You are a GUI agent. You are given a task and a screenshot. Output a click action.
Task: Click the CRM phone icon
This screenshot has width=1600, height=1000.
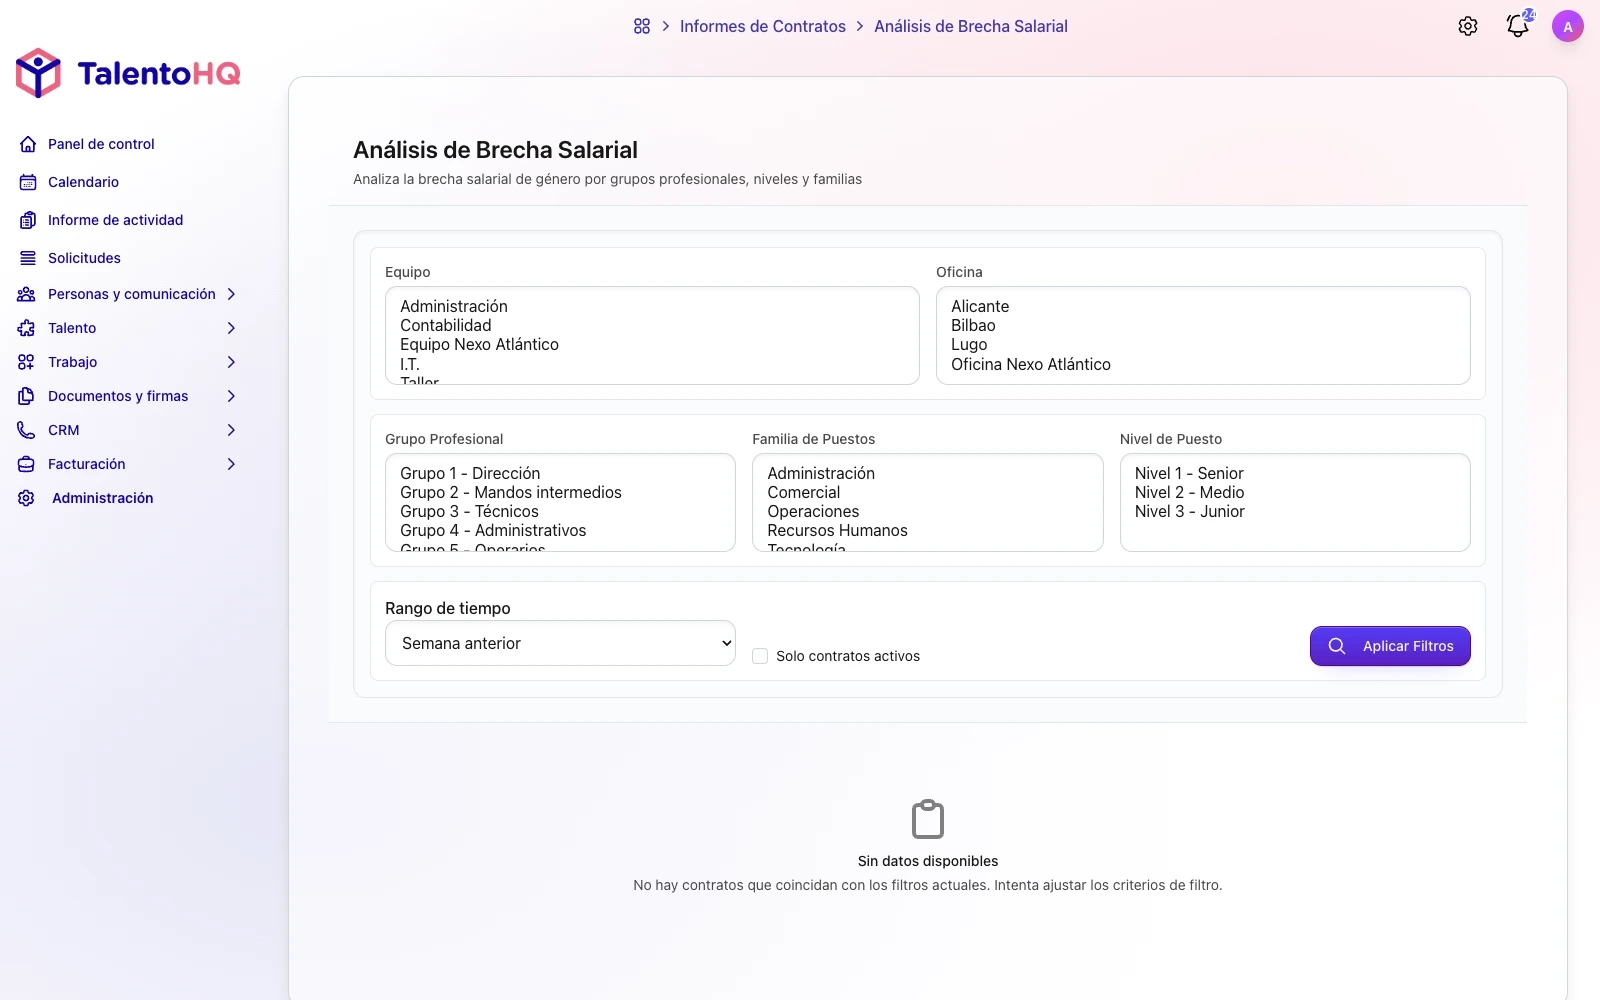(x=26, y=430)
